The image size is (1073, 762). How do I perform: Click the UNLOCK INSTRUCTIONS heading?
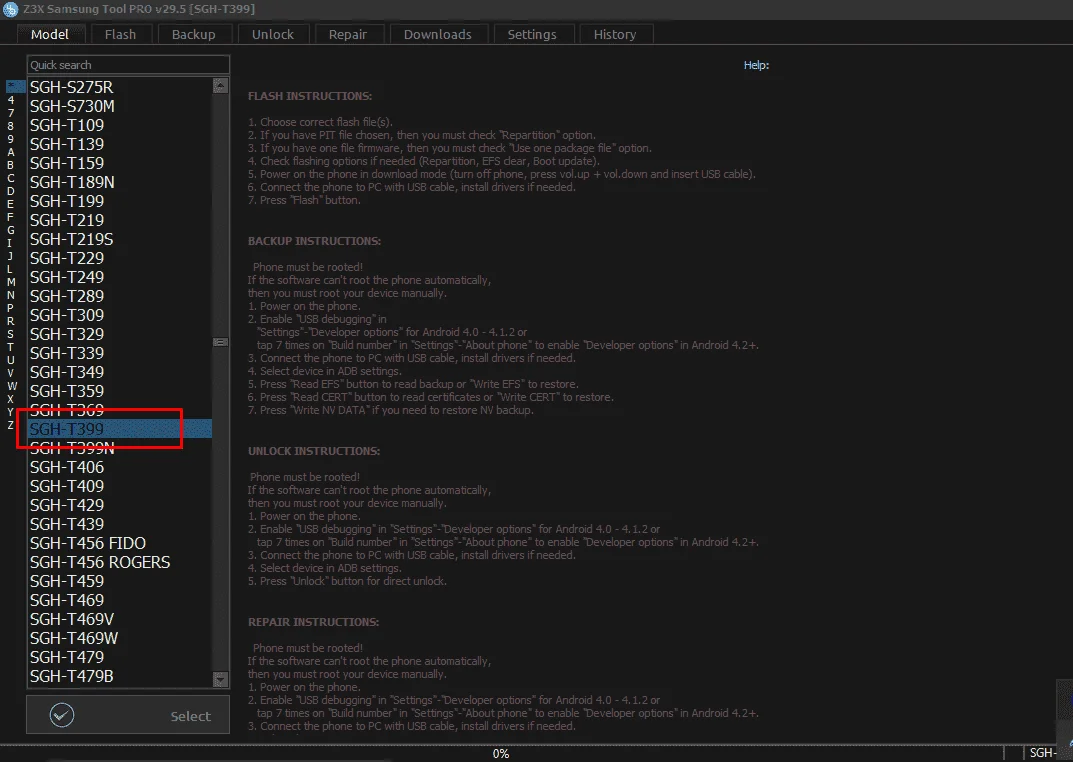pyautogui.click(x=314, y=451)
